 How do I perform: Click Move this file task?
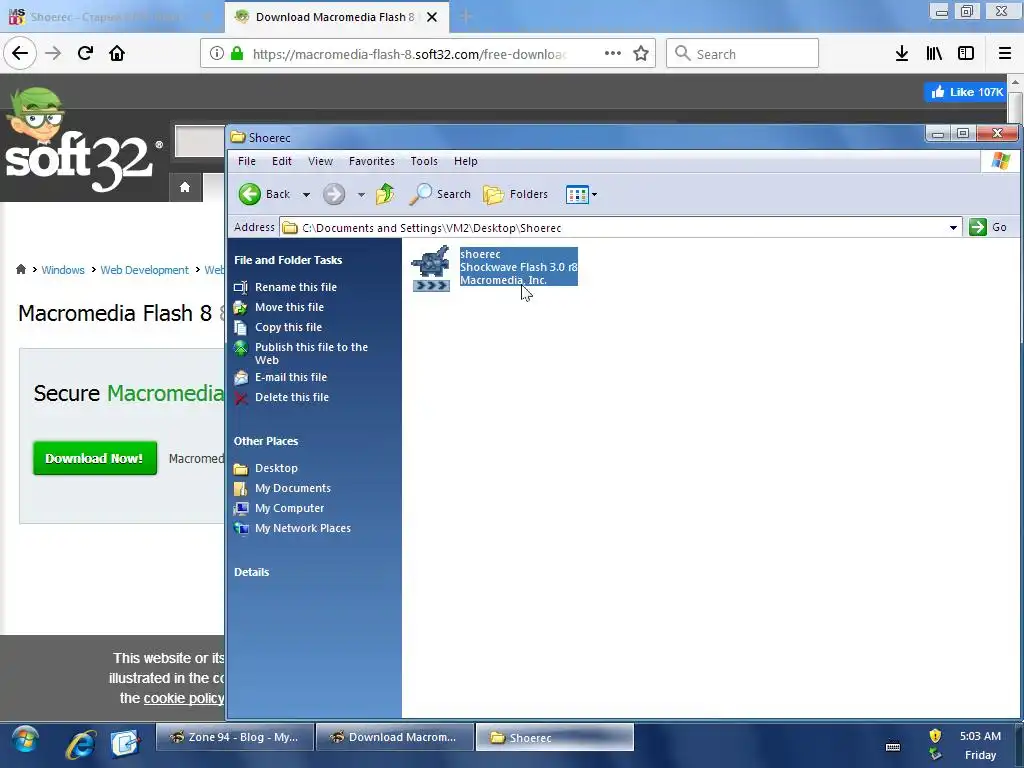pyautogui.click(x=289, y=307)
